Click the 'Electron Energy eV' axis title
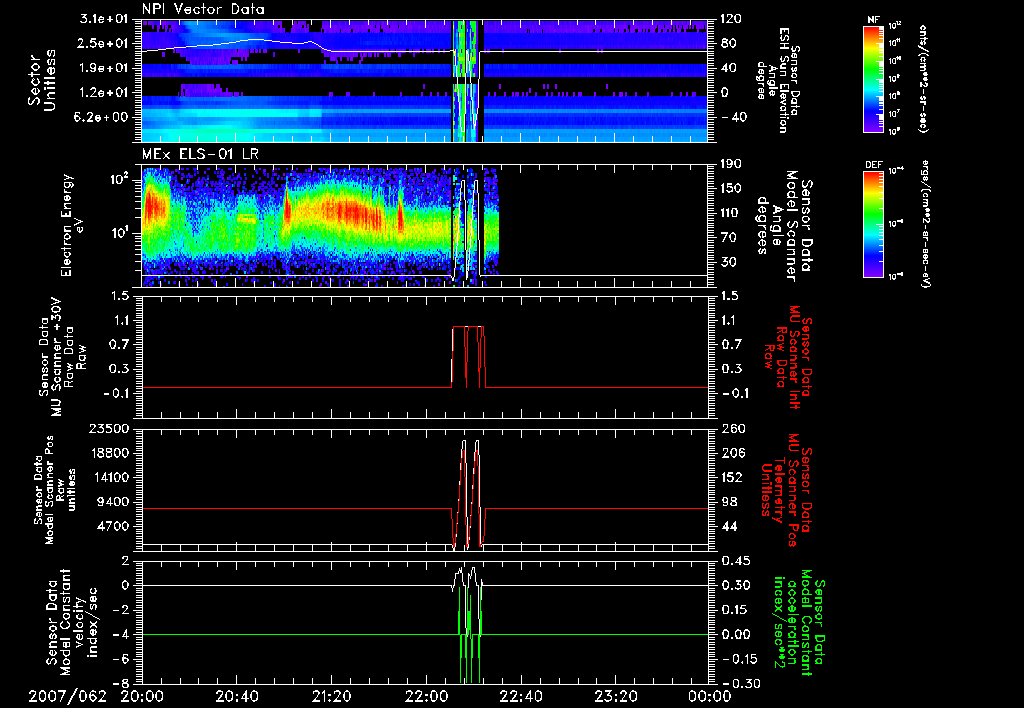The height and width of the screenshot is (708, 1024). coord(73,225)
